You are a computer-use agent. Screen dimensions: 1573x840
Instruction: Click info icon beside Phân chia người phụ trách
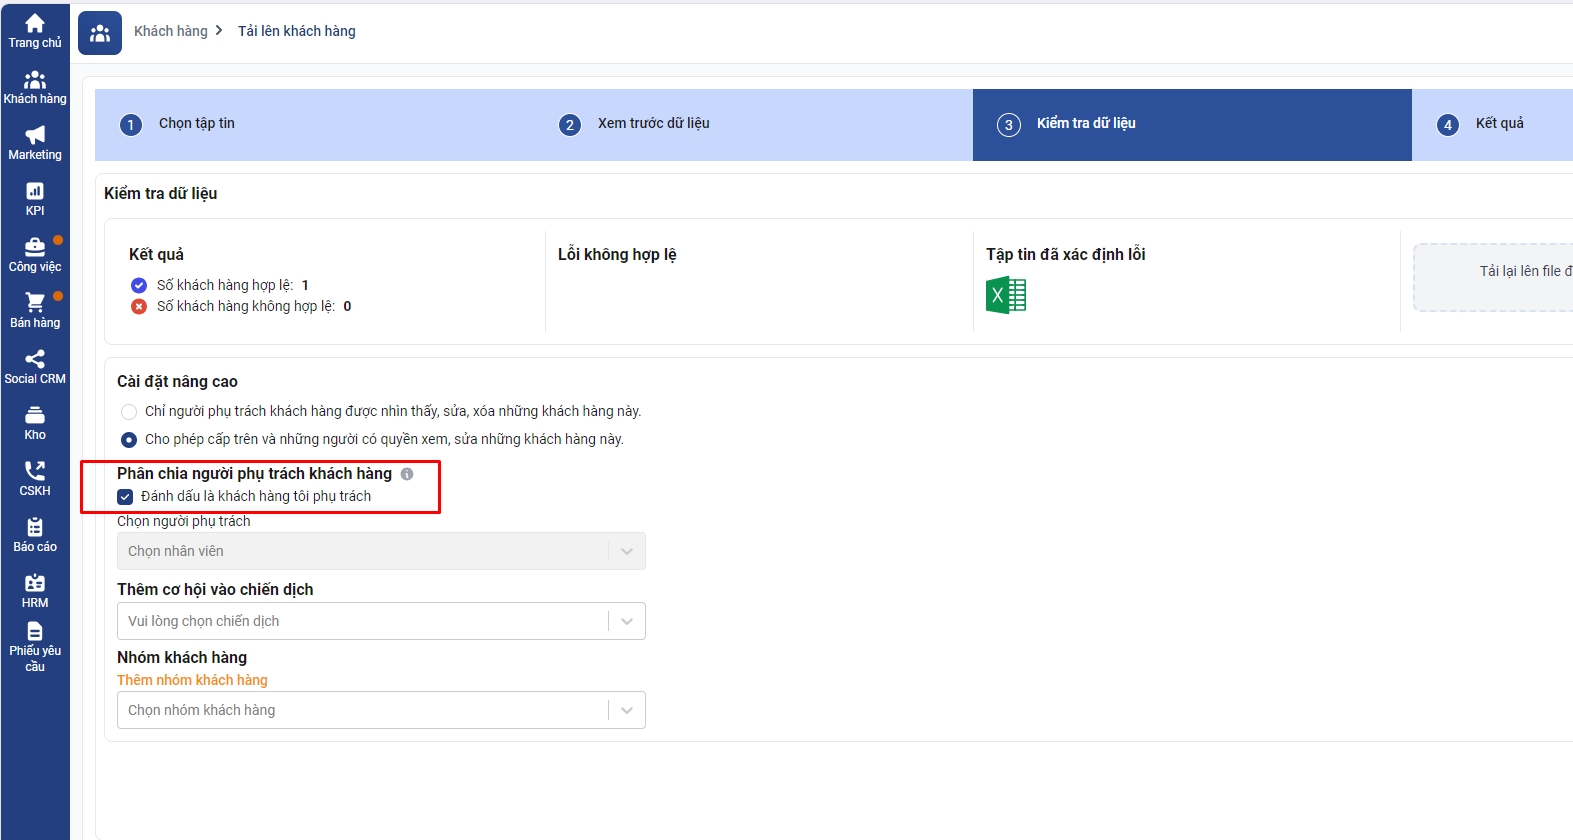tap(407, 474)
